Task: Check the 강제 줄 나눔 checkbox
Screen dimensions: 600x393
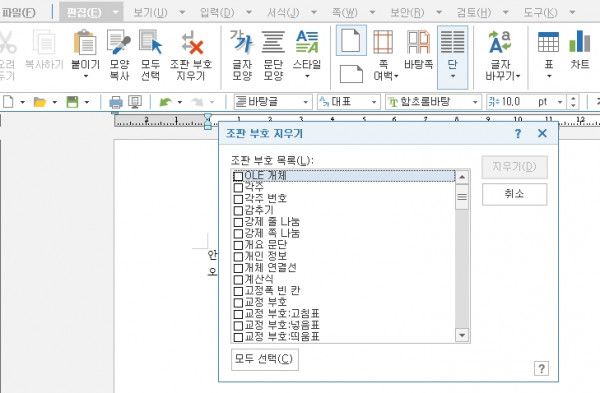Action: click(238, 222)
